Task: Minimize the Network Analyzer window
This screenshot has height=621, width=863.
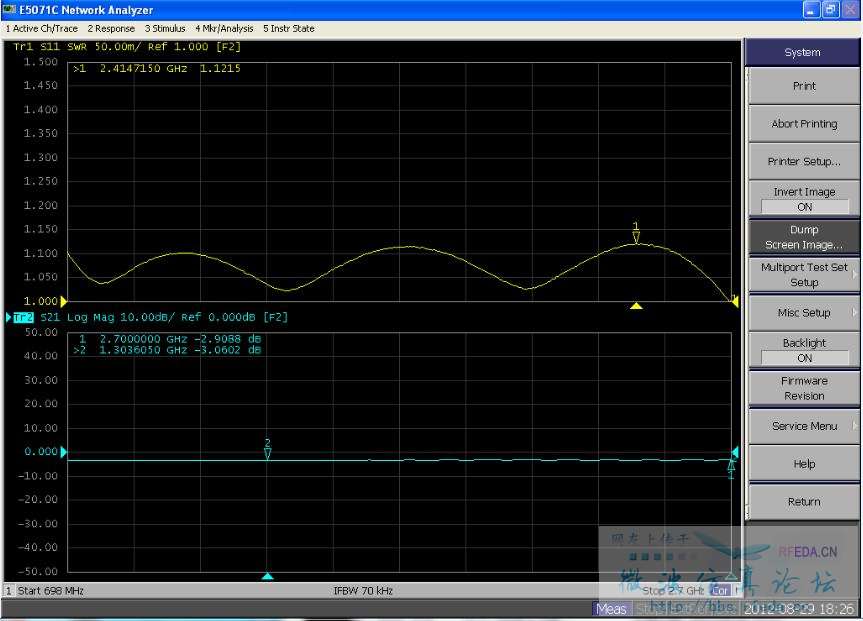Action: tap(811, 10)
